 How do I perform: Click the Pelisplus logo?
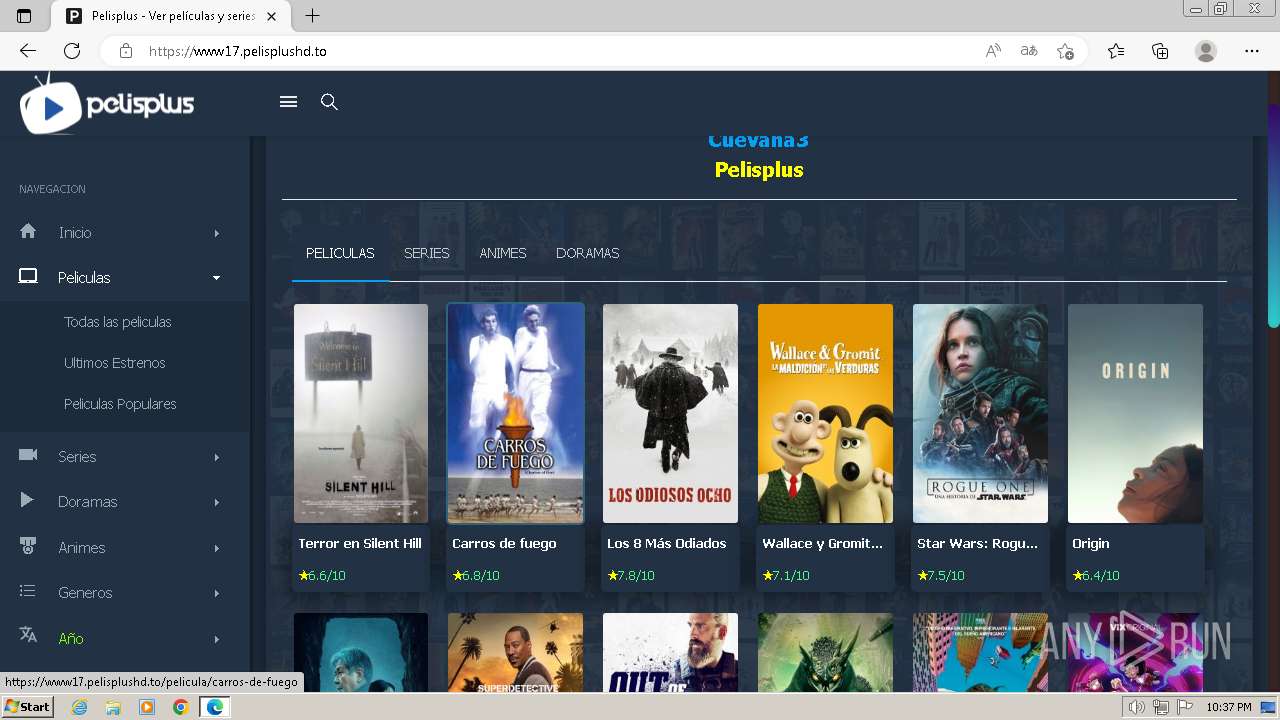(x=107, y=104)
